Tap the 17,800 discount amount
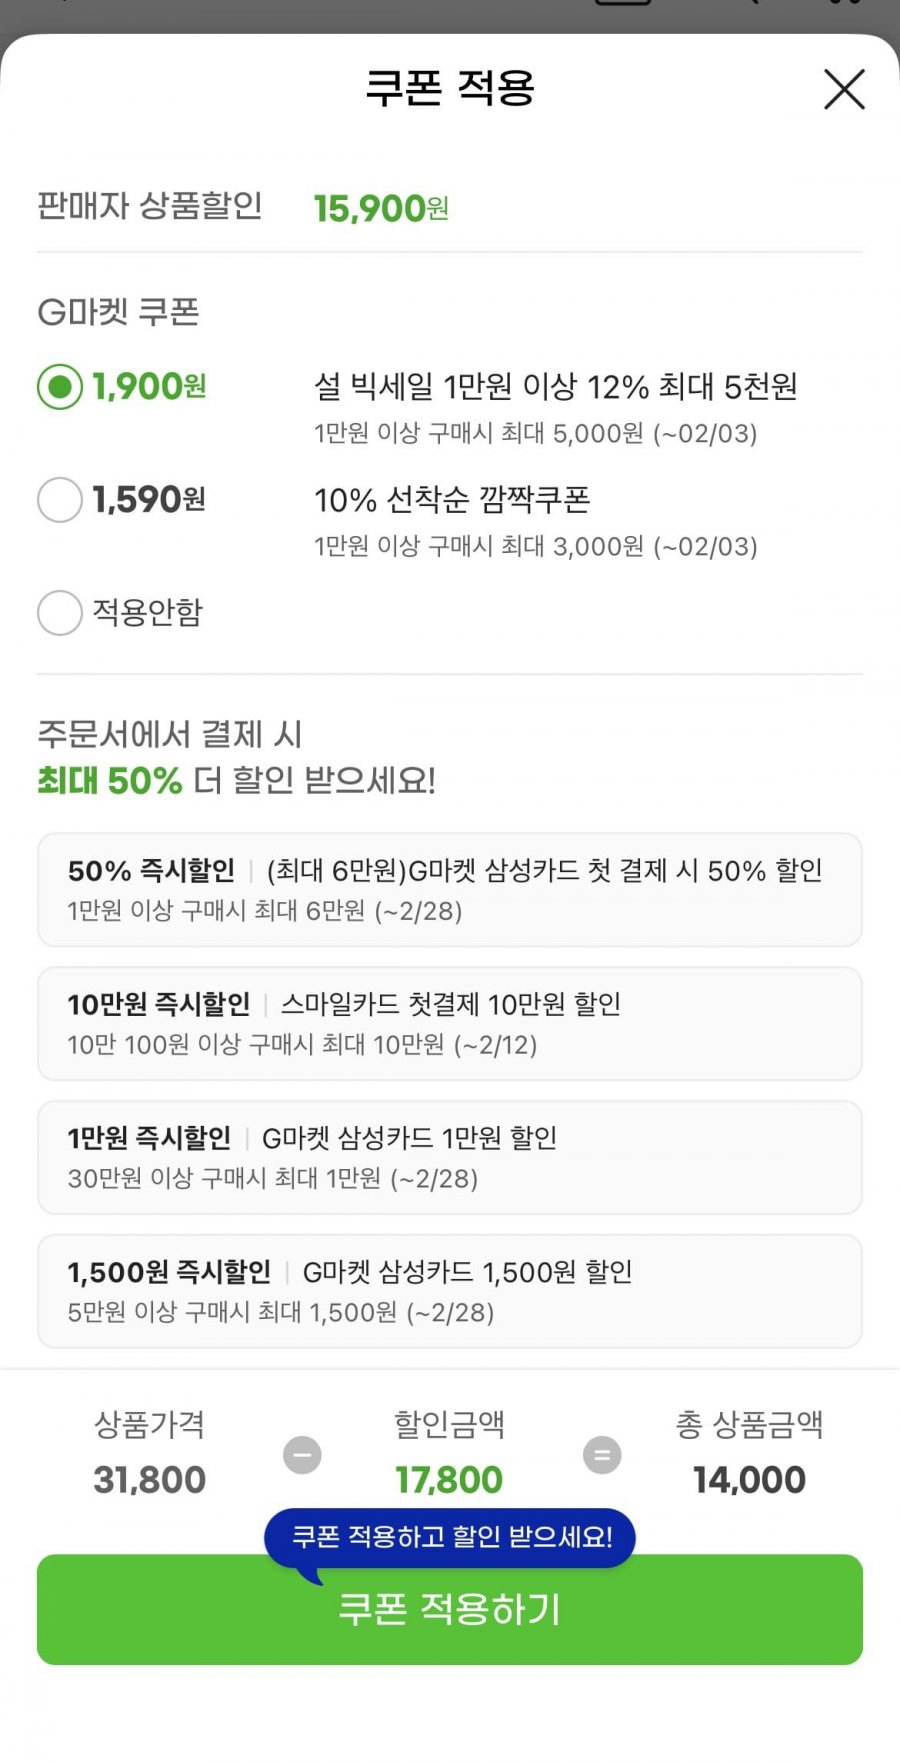 pyautogui.click(x=449, y=1480)
